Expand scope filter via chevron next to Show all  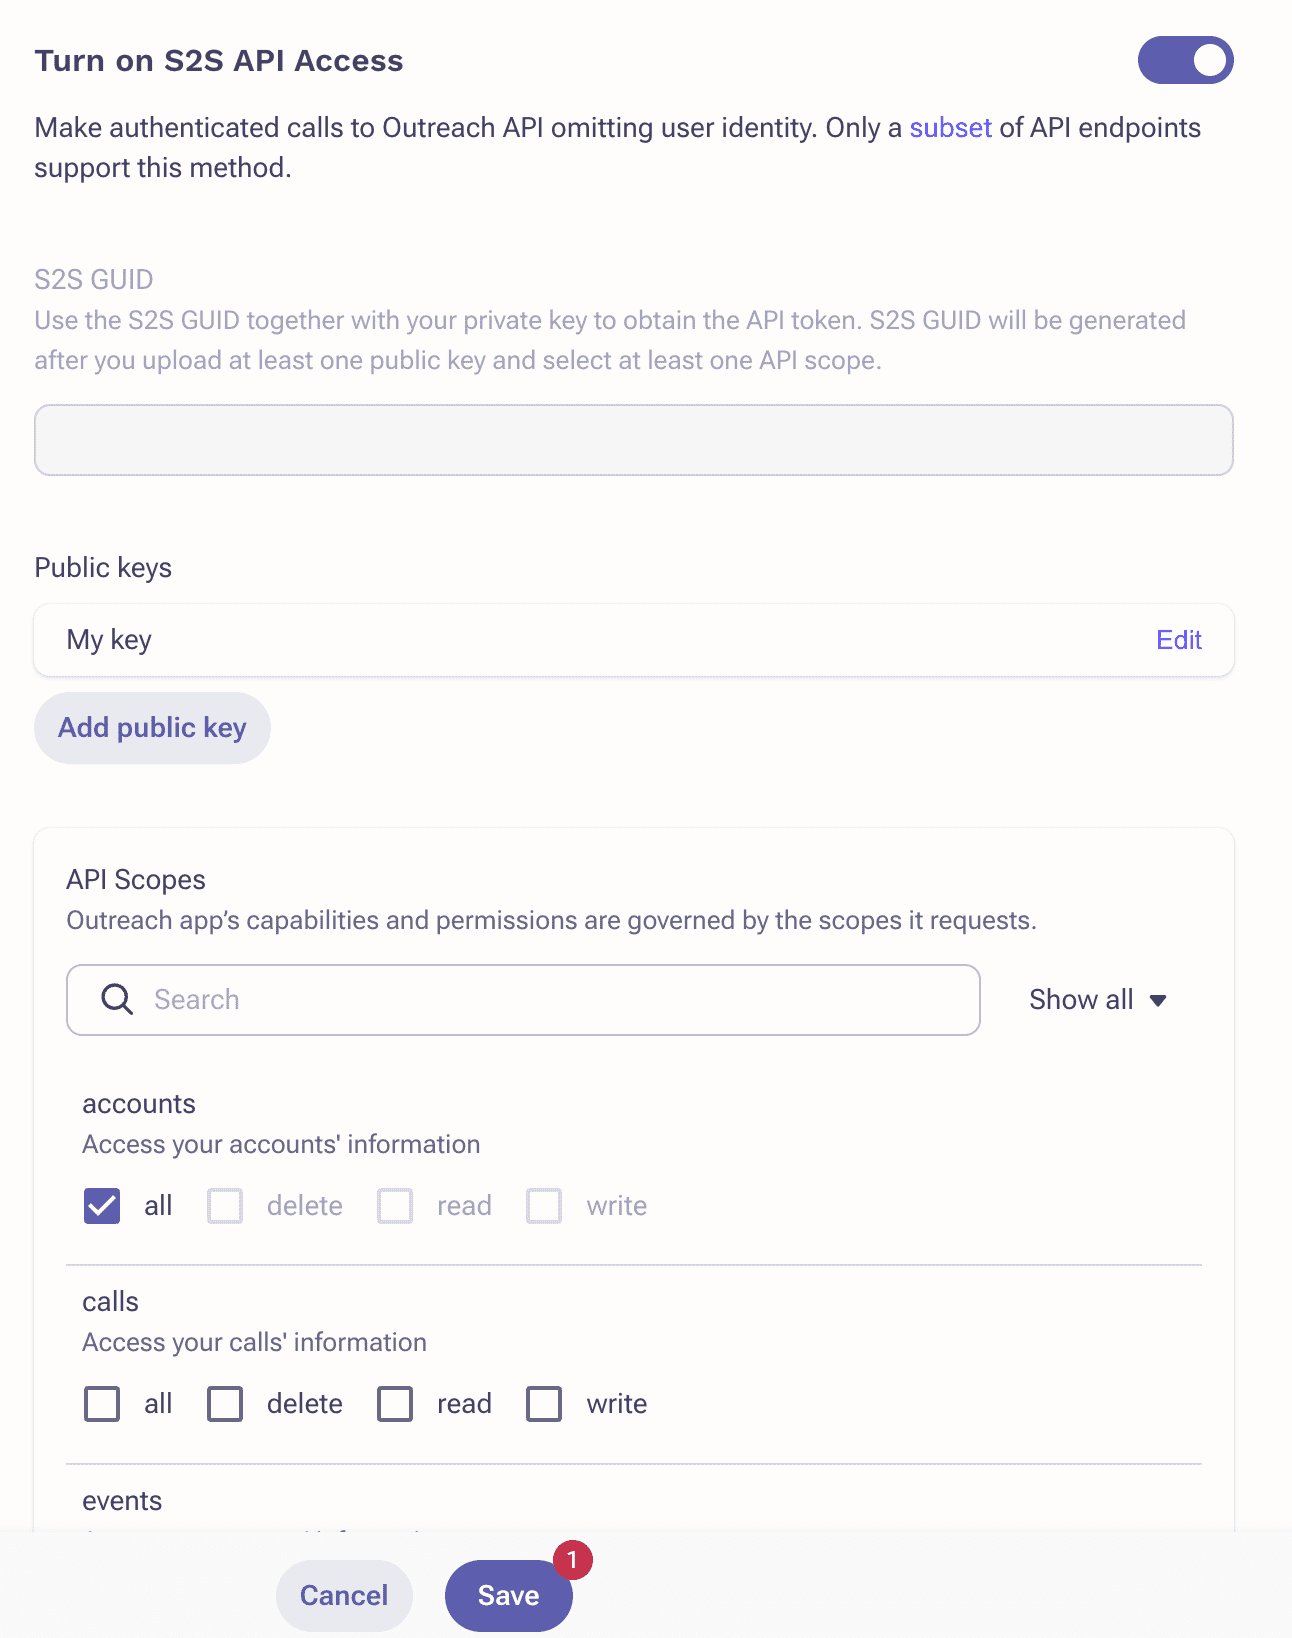[x=1159, y=999]
